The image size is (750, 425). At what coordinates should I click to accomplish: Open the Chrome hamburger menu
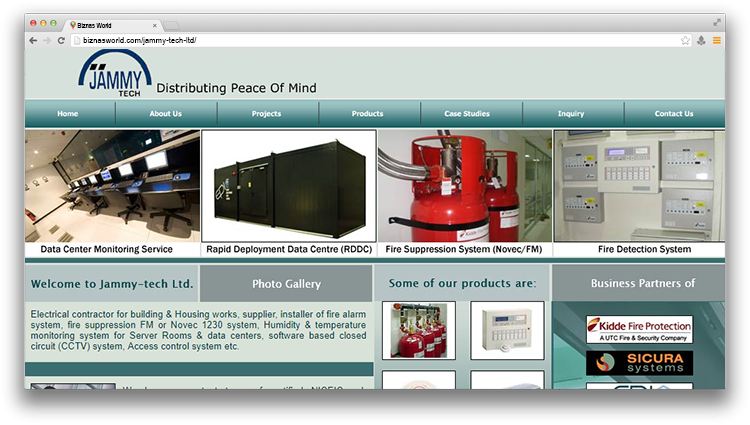[x=716, y=40]
